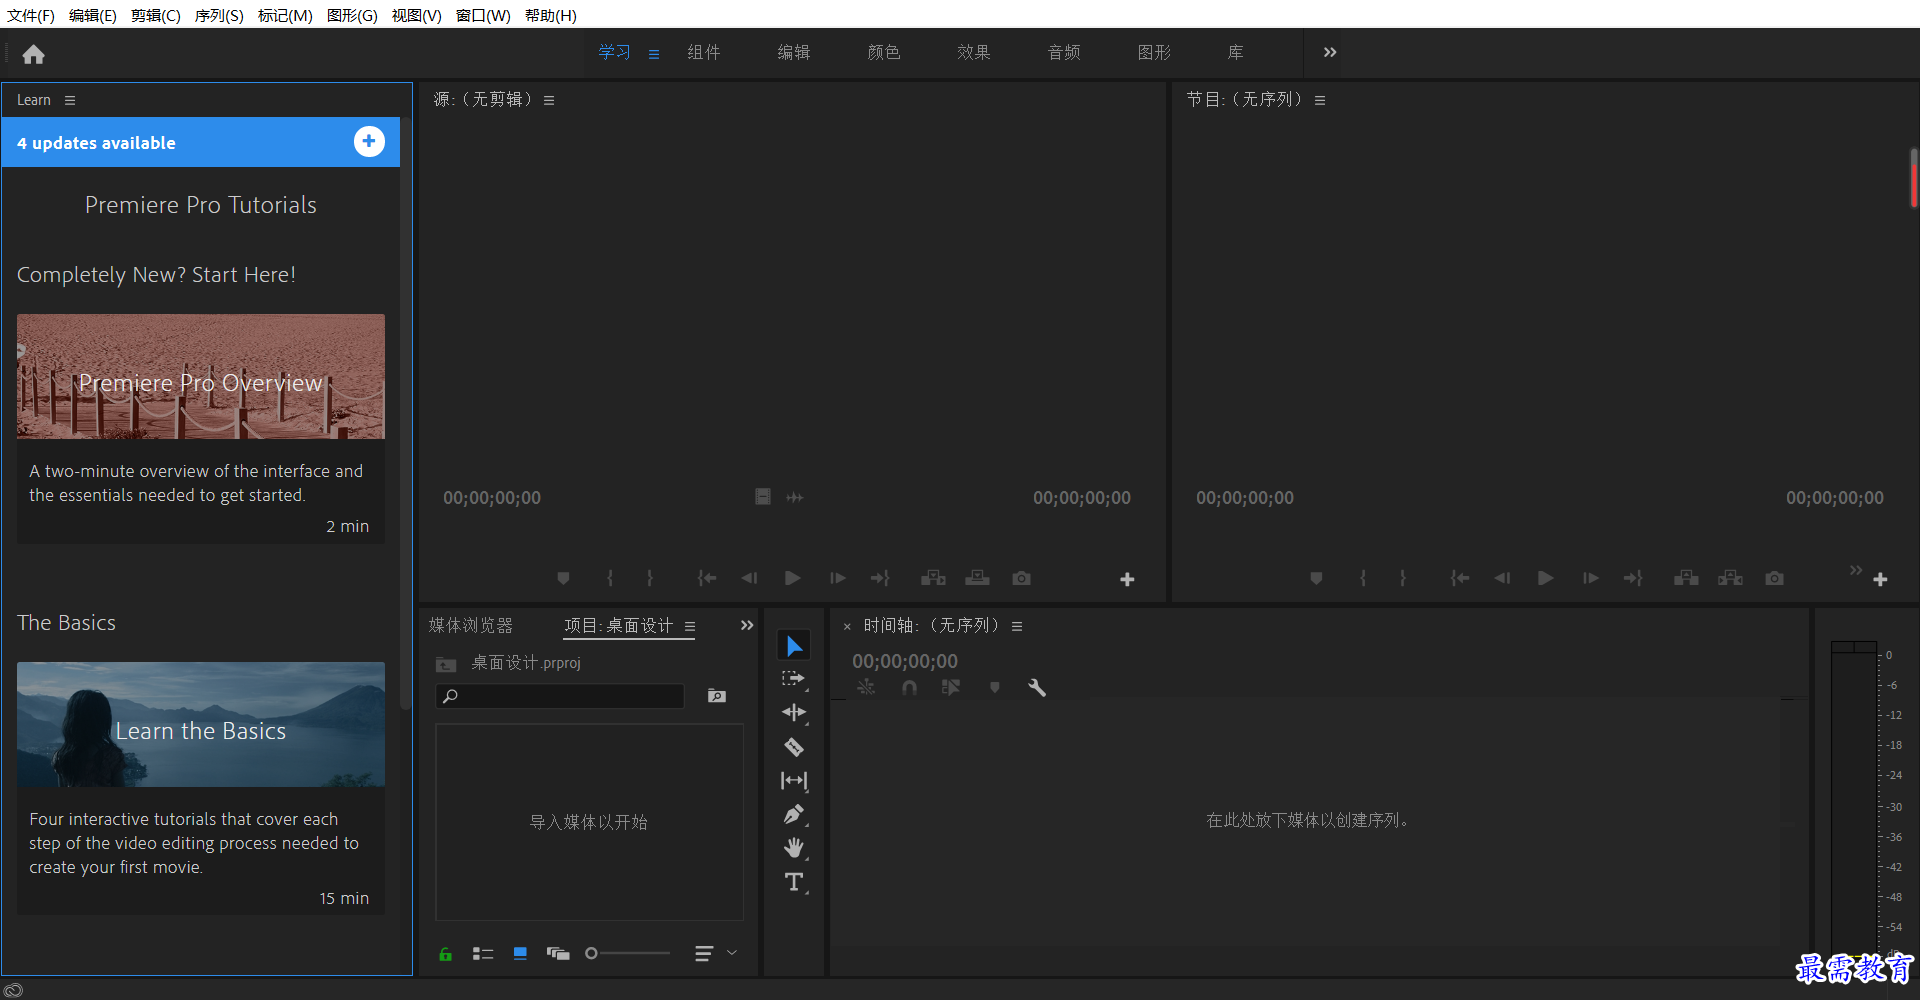Open Premiere Pro Overview tutorial thumbnail
The image size is (1920, 1000).
click(x=201, y=377)
